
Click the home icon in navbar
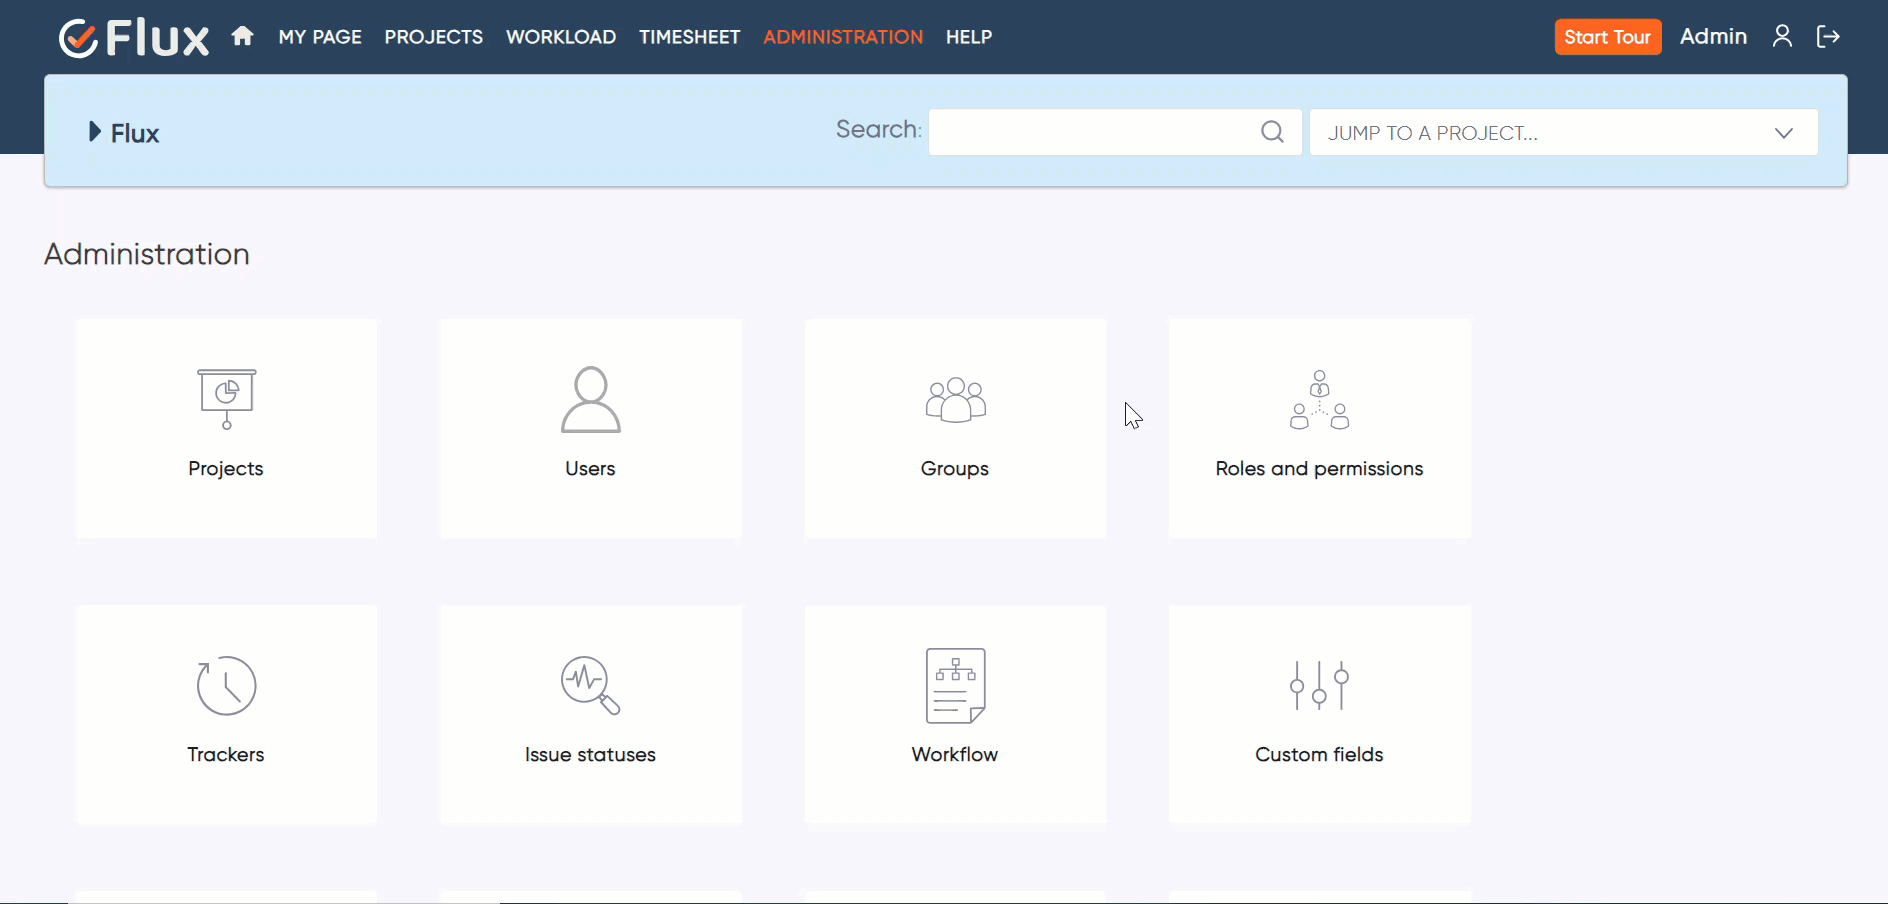click(x=242, y=37)
